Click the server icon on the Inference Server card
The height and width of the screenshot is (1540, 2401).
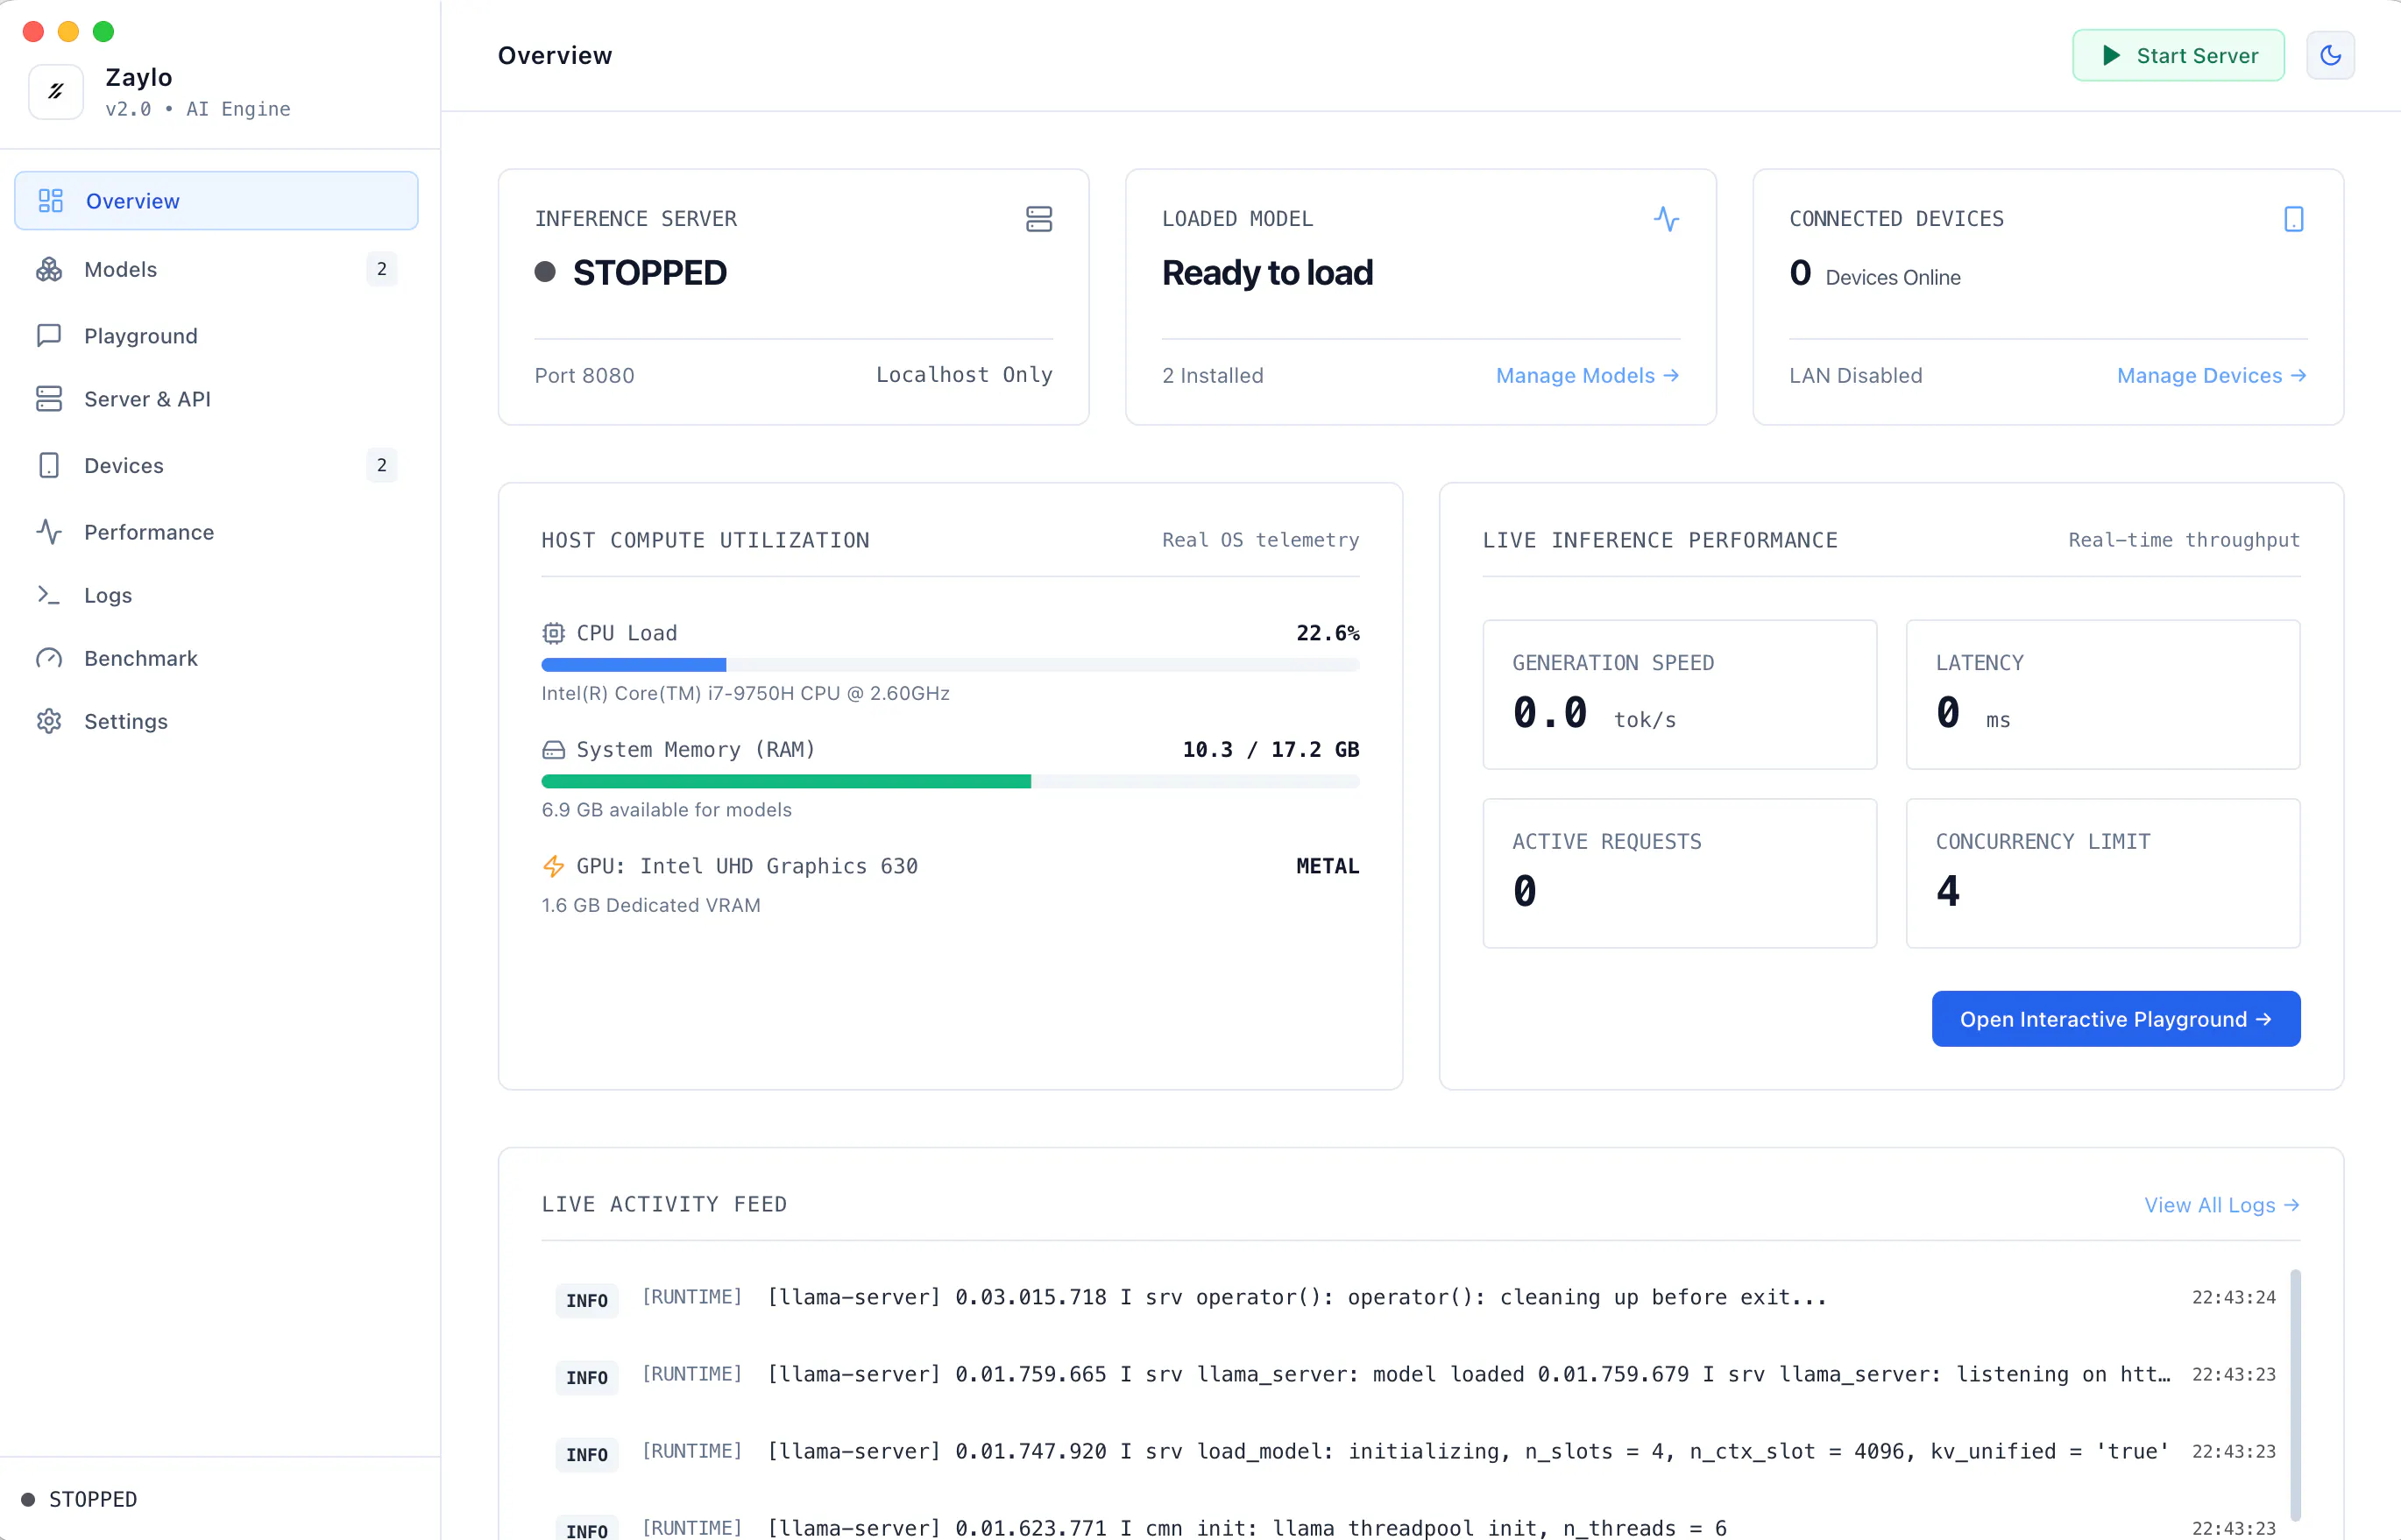point(1039,219)
